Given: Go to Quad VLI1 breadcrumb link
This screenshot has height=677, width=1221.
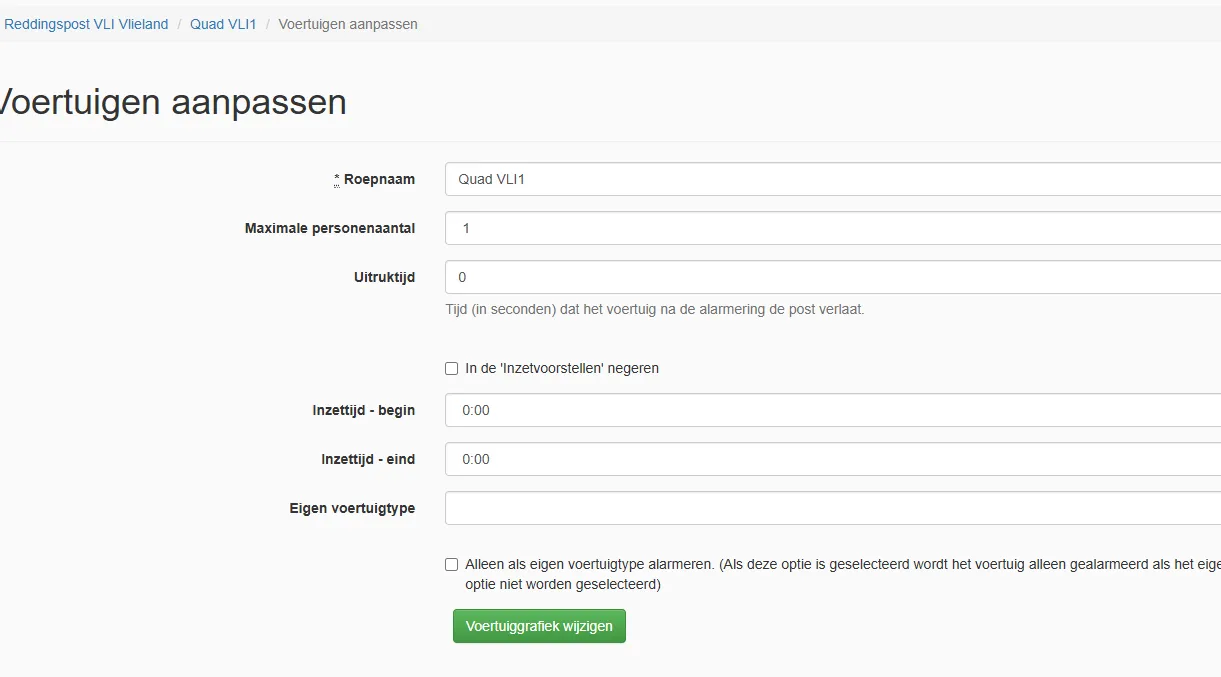Looking at the screenshot, I should 223,24.
